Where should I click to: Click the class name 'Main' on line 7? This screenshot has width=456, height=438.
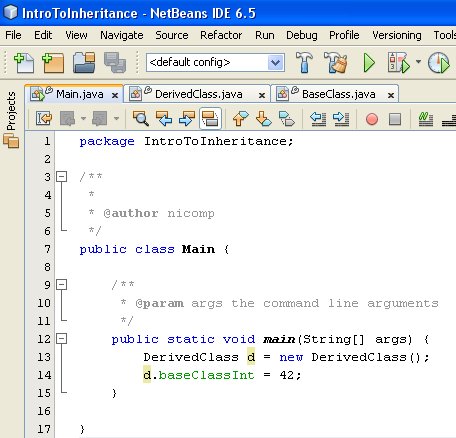[x=198, y=249]
